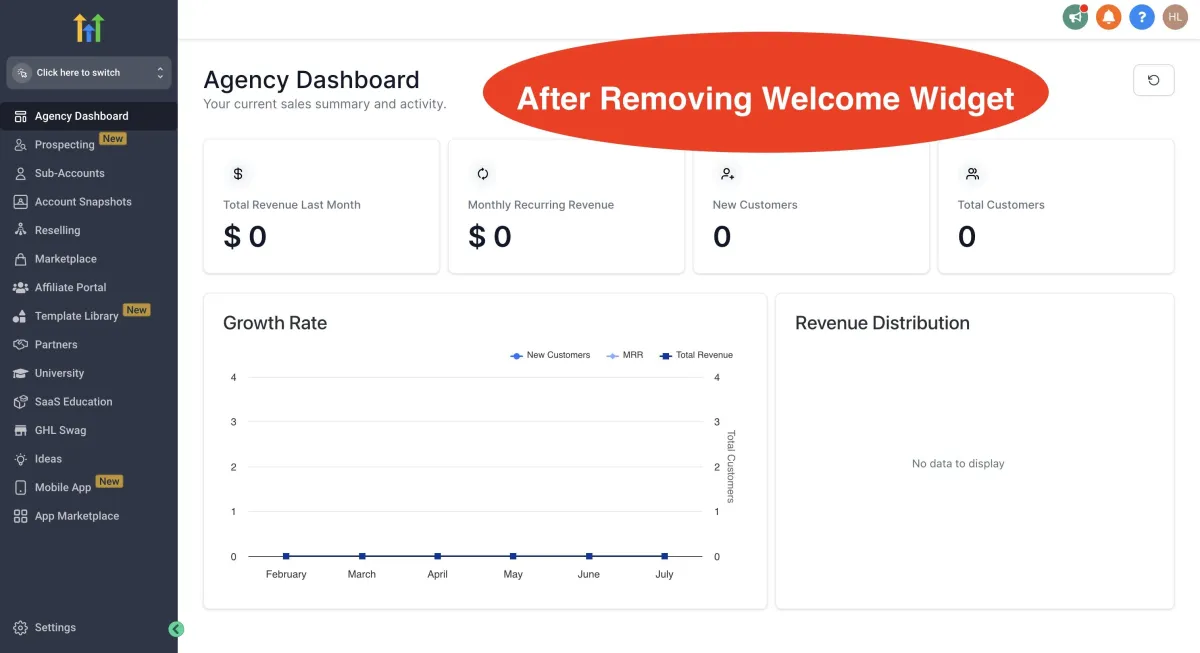
Task: Toggle MRR series in chart legend
Action: [x=625, y=355]
